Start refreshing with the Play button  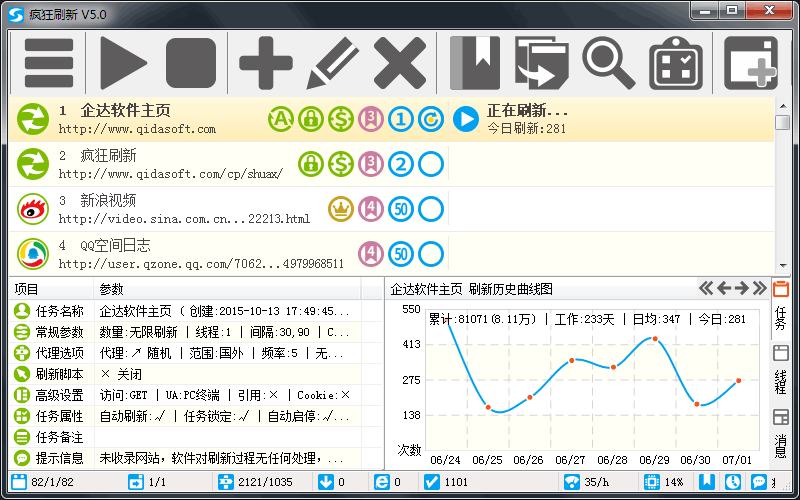click(x=123, y=63)
